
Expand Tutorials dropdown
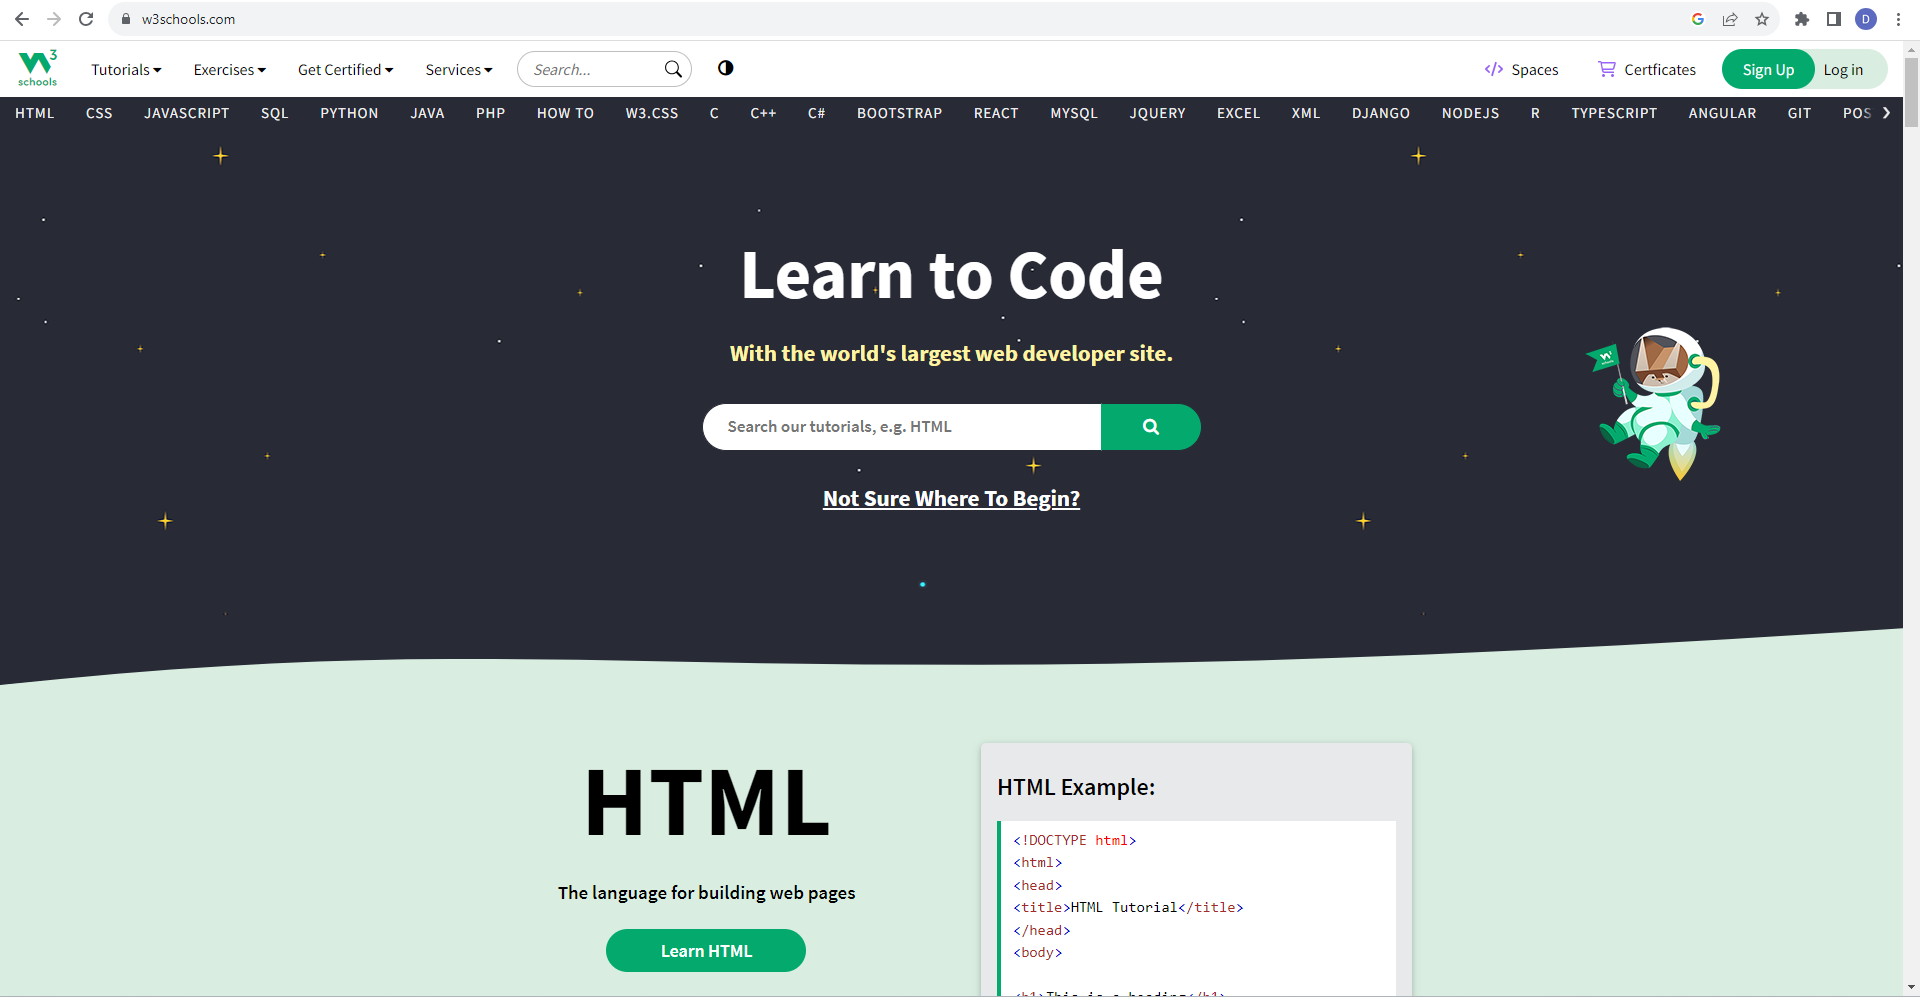click(x=126, y=69)
